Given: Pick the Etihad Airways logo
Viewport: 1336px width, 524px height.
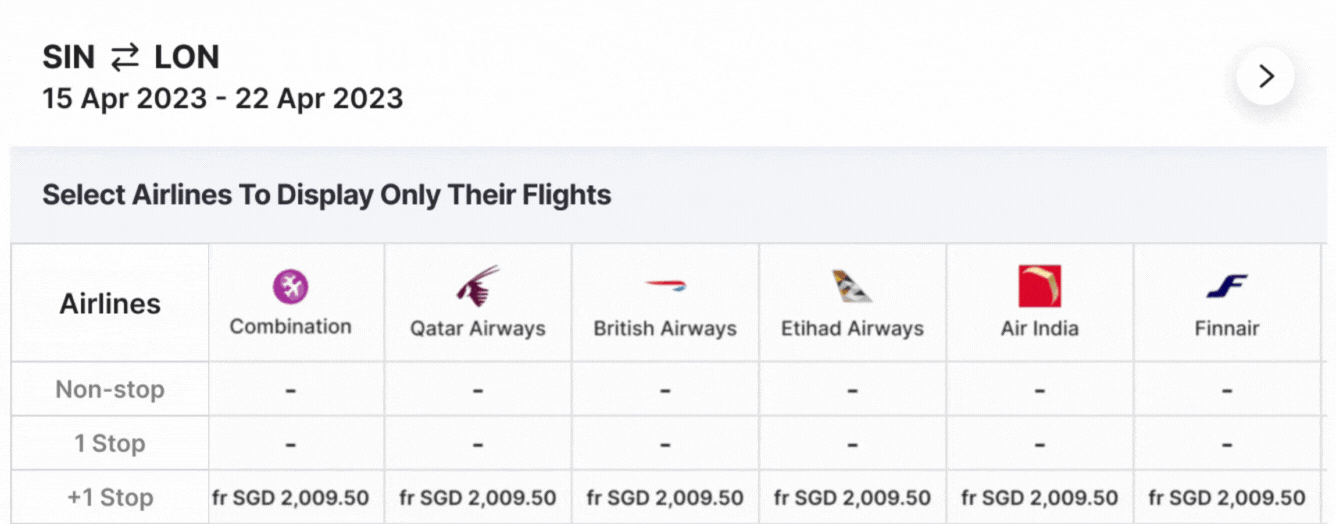Looking at the screenshot, I should (852, 286).
